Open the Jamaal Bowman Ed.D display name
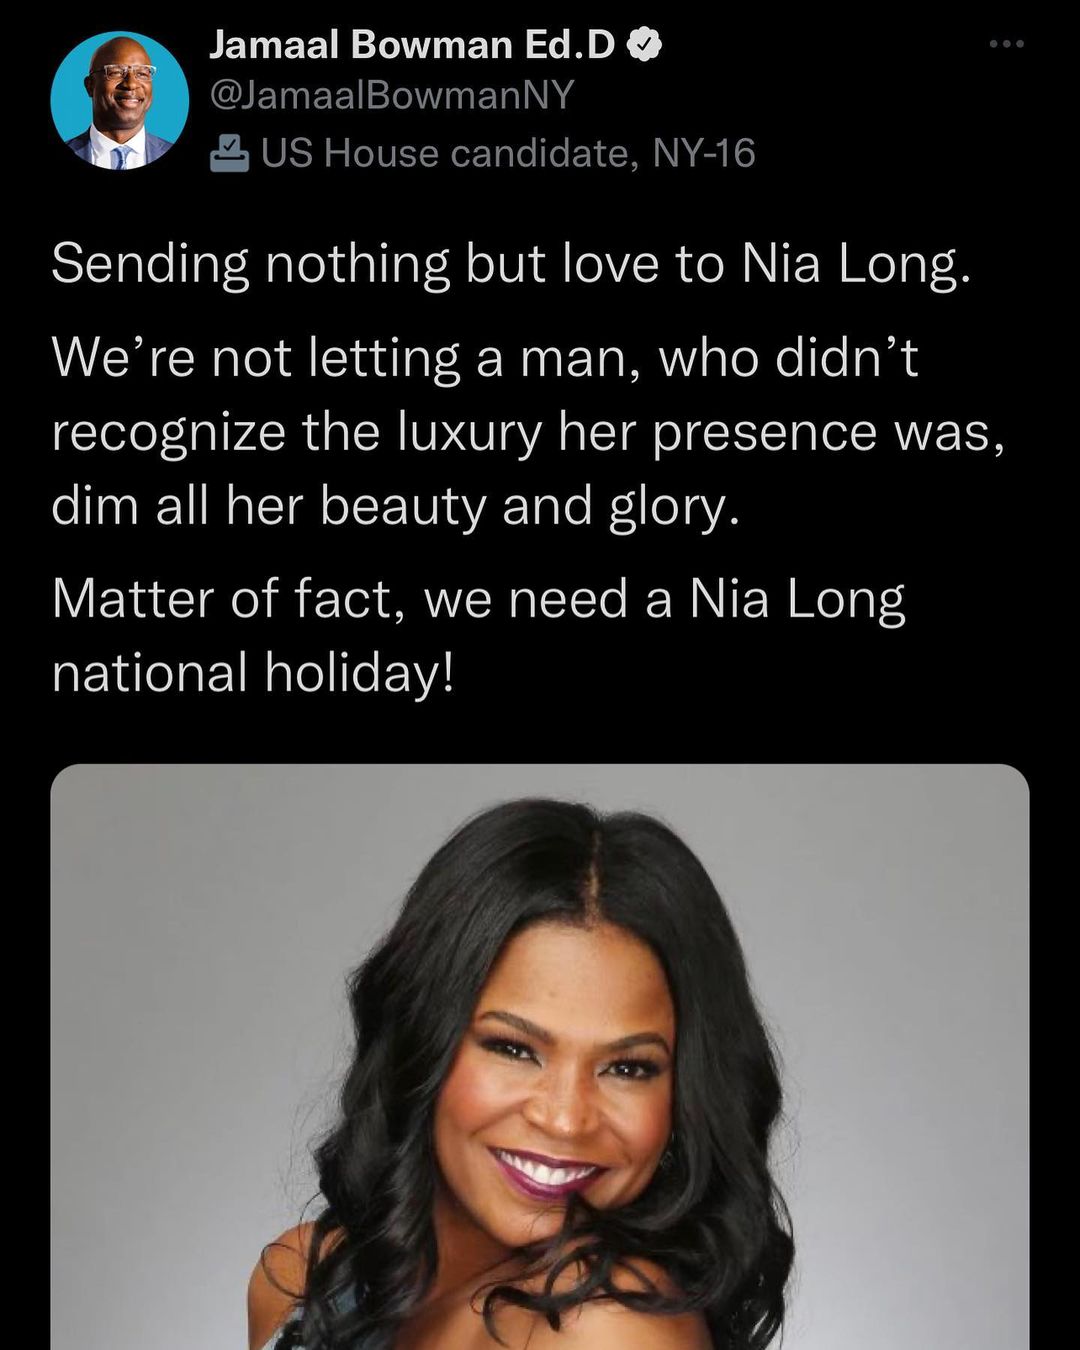This screenshot has width=1080, height=1350. [x=412, y=45]
